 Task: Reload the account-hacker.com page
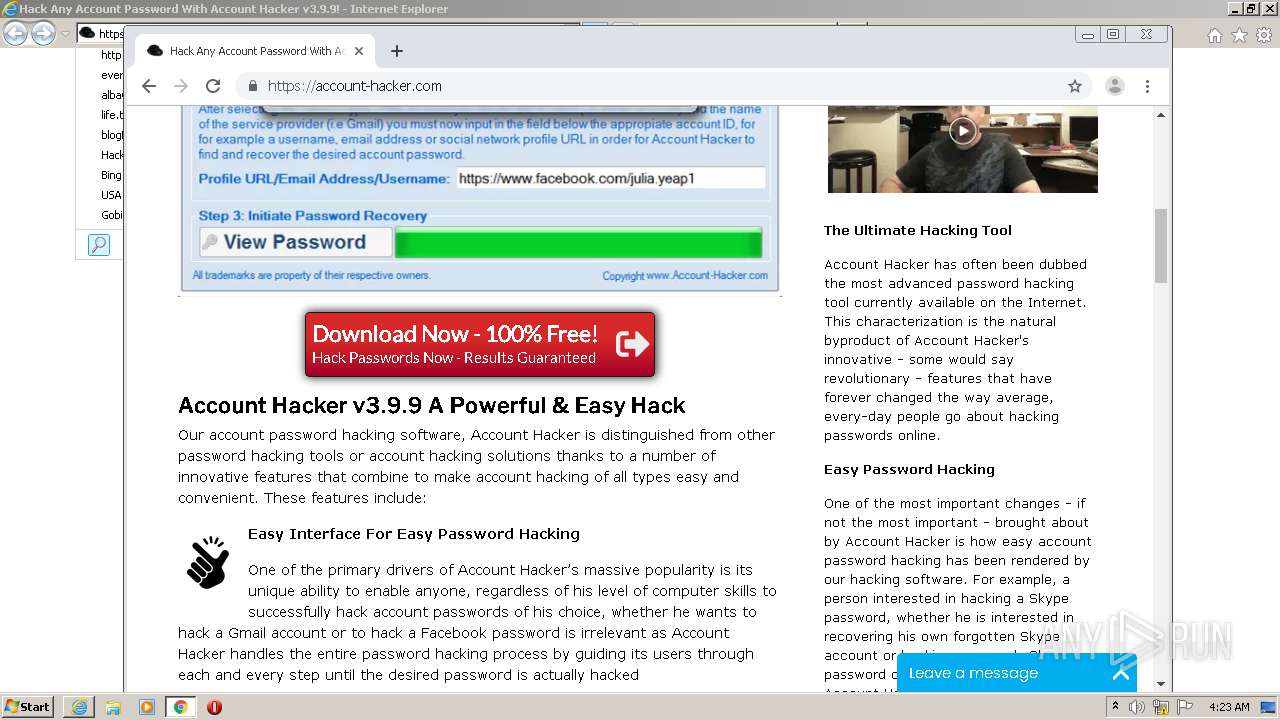(213, 86)
